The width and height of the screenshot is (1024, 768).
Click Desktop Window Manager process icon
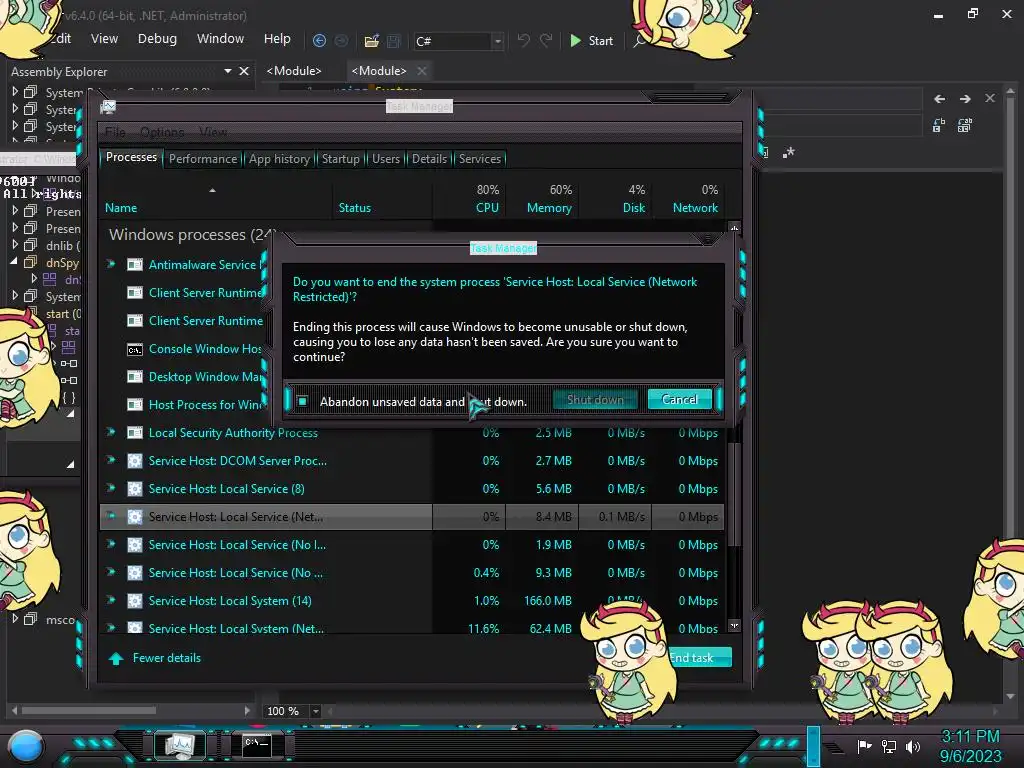click(135, 377)
